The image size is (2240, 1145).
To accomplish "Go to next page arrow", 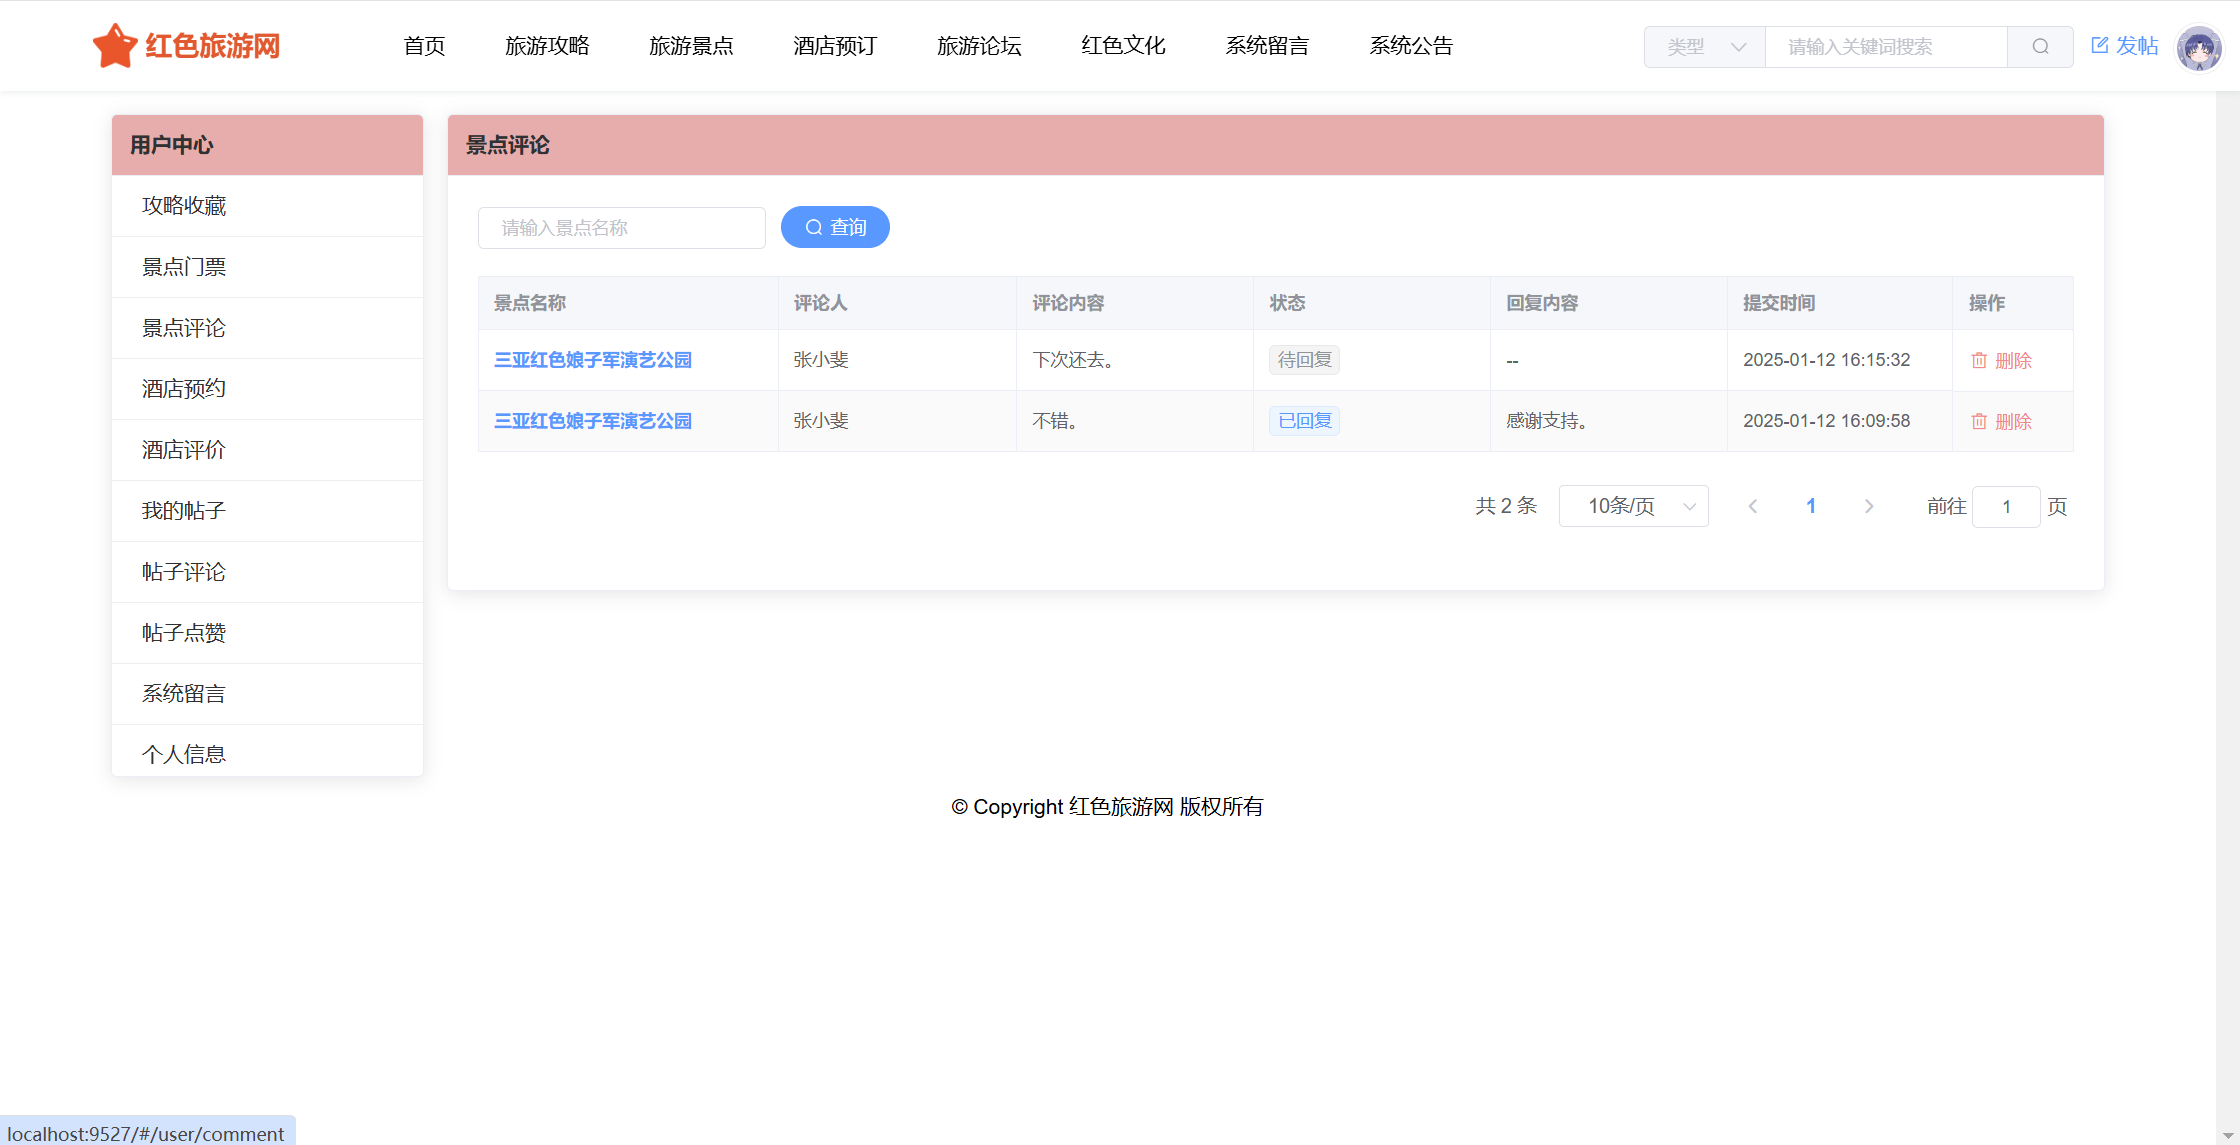I will (1868, 507).
